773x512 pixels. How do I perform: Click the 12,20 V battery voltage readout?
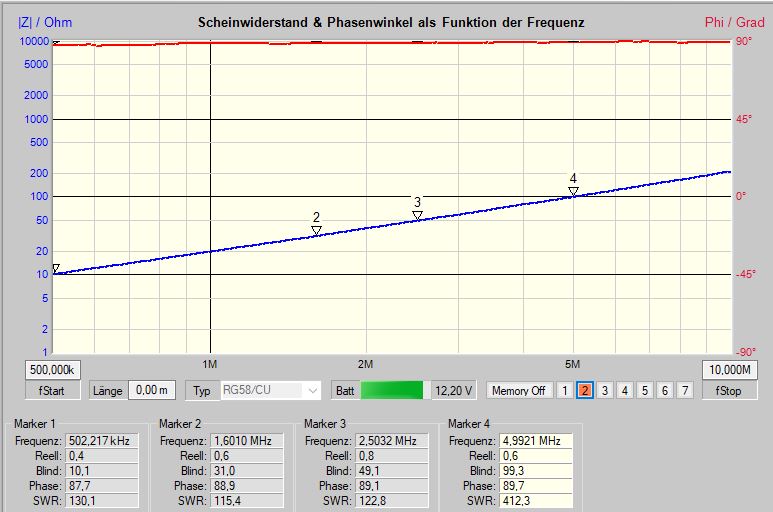pyautogui.click(x=454, y=391)
